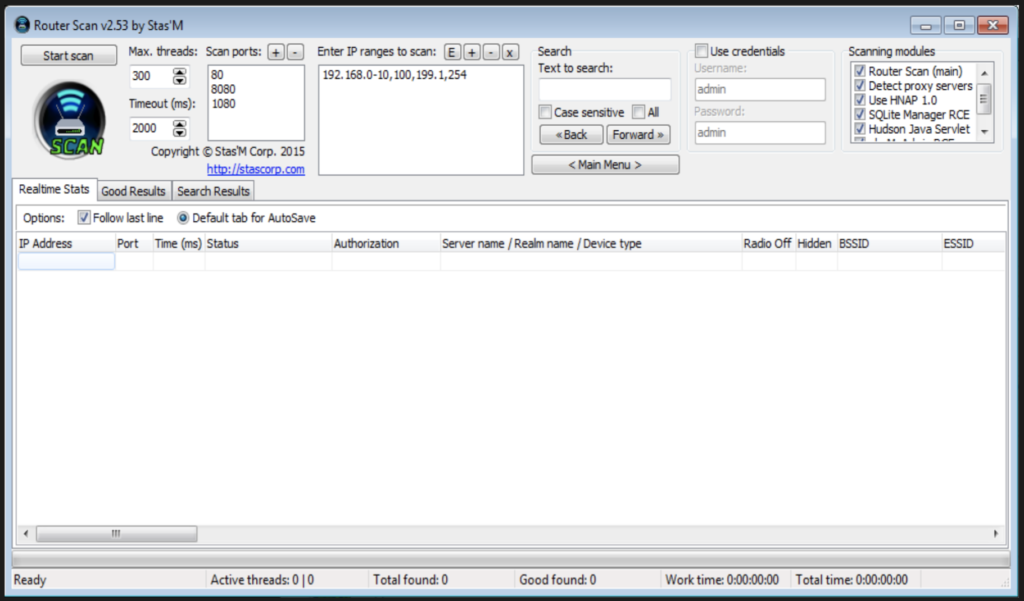
Task: Click the Max. threads input field
Action: coord(151,76)
